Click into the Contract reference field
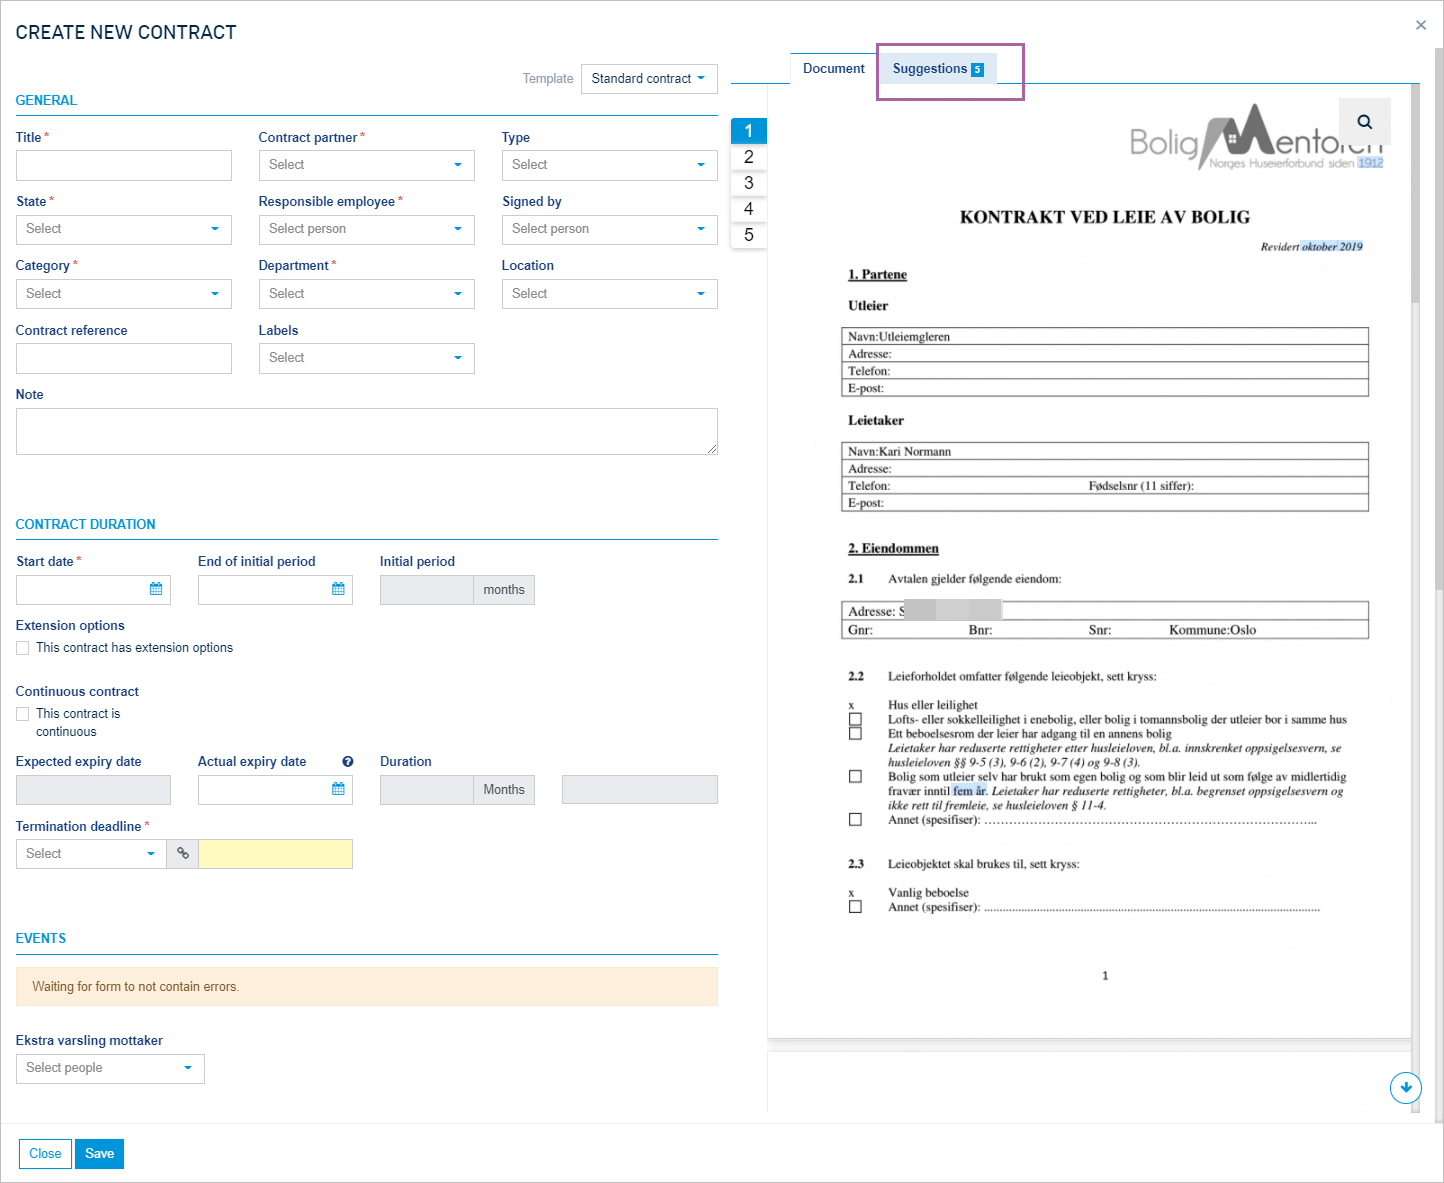1444x1183 pixels. point(124,358)
